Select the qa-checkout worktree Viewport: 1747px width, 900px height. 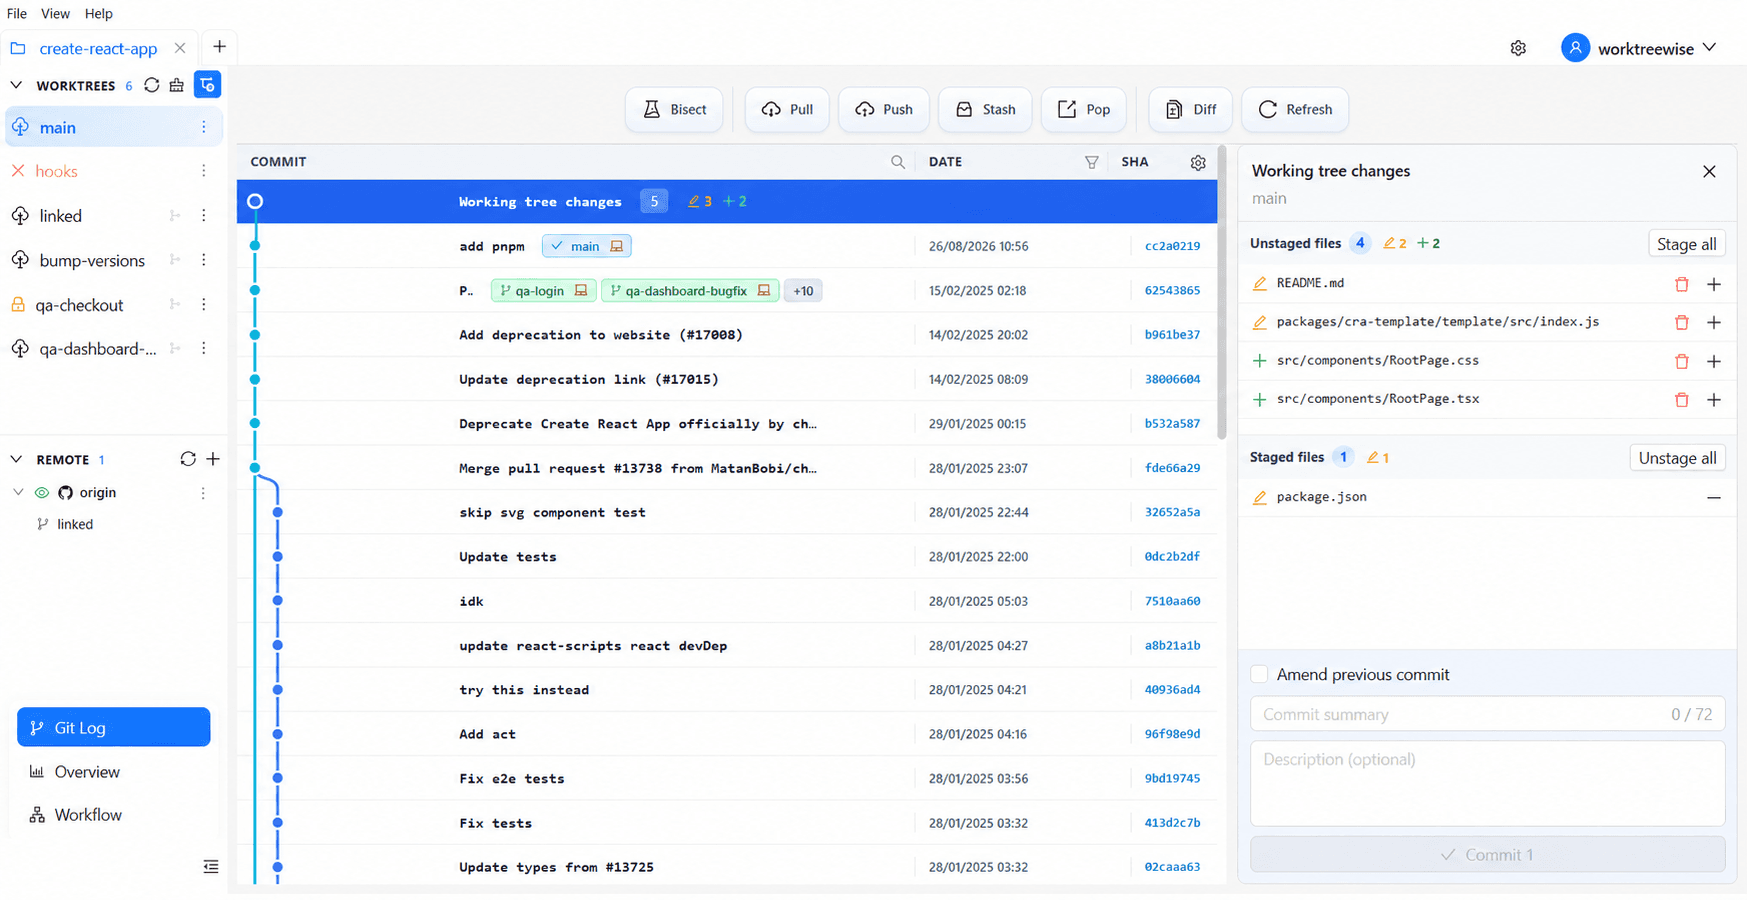pos(79,305)
